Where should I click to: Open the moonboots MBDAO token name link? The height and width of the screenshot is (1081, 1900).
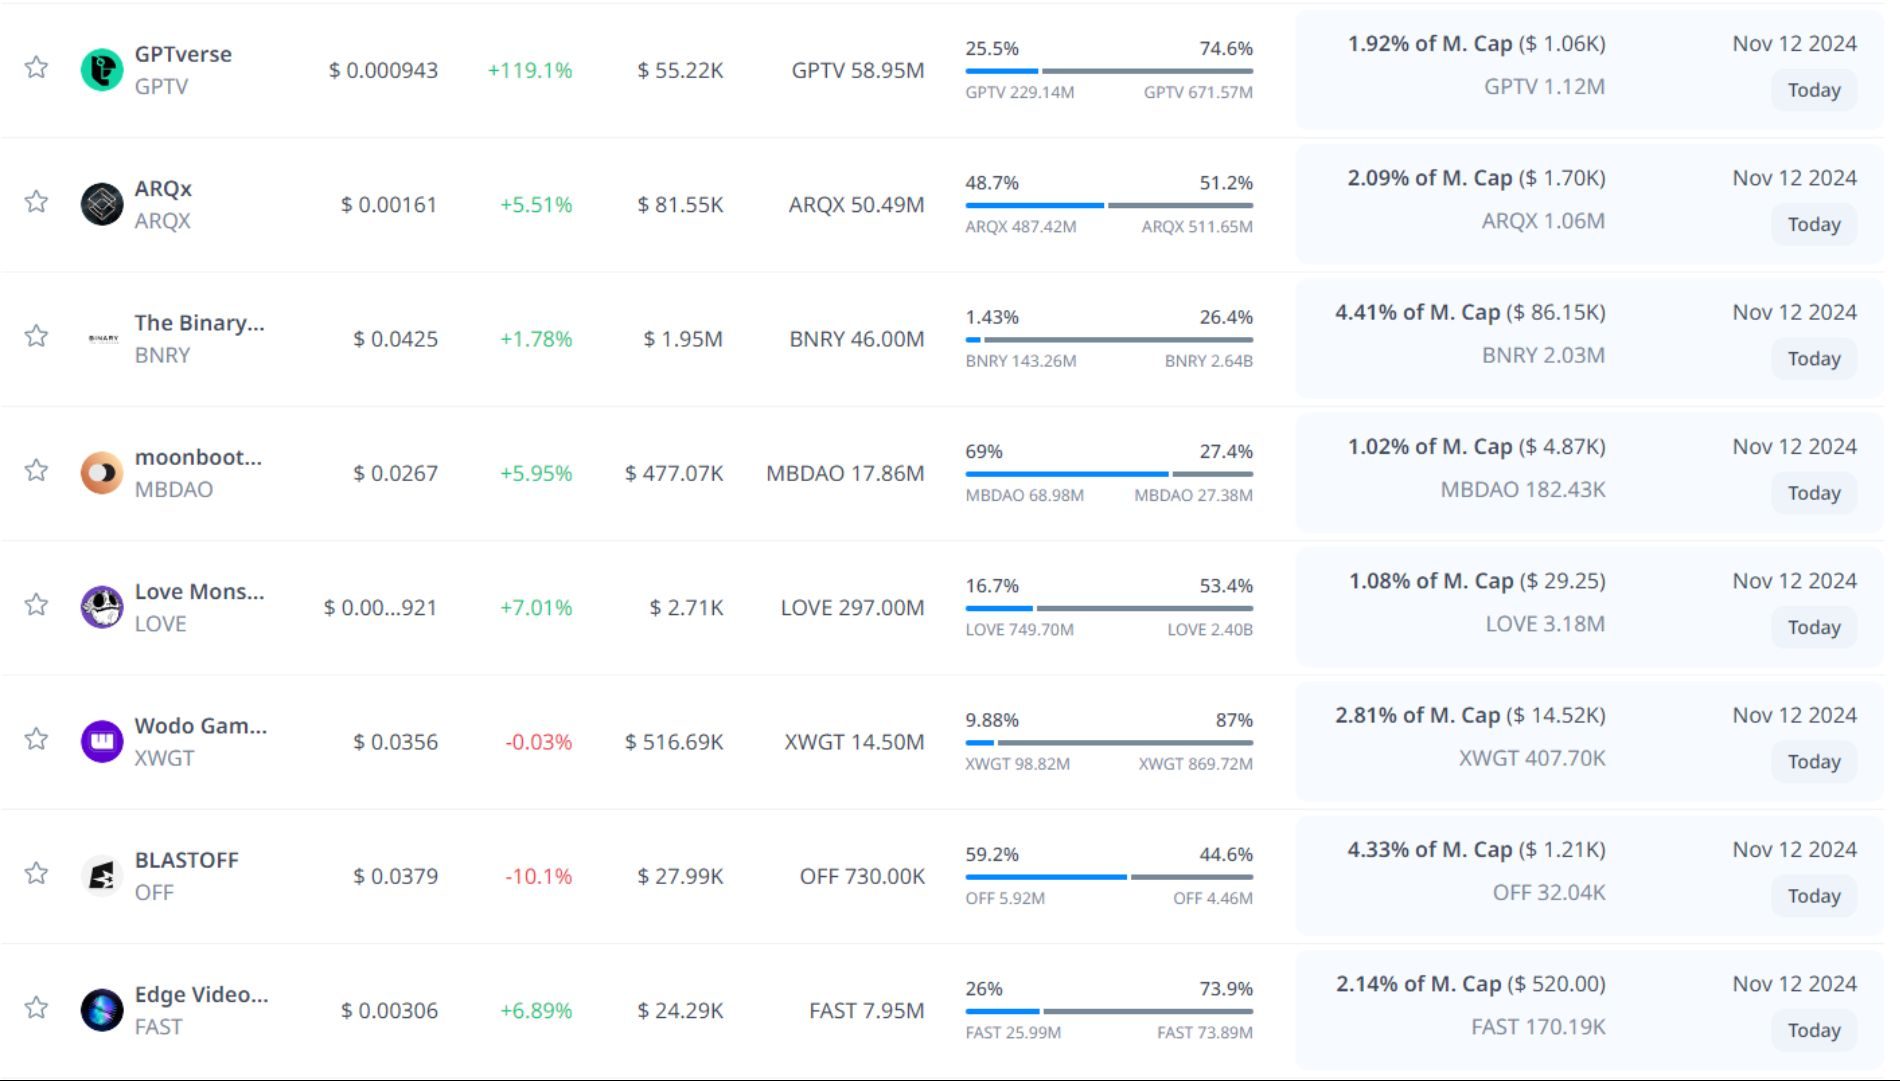click(198, 457)
